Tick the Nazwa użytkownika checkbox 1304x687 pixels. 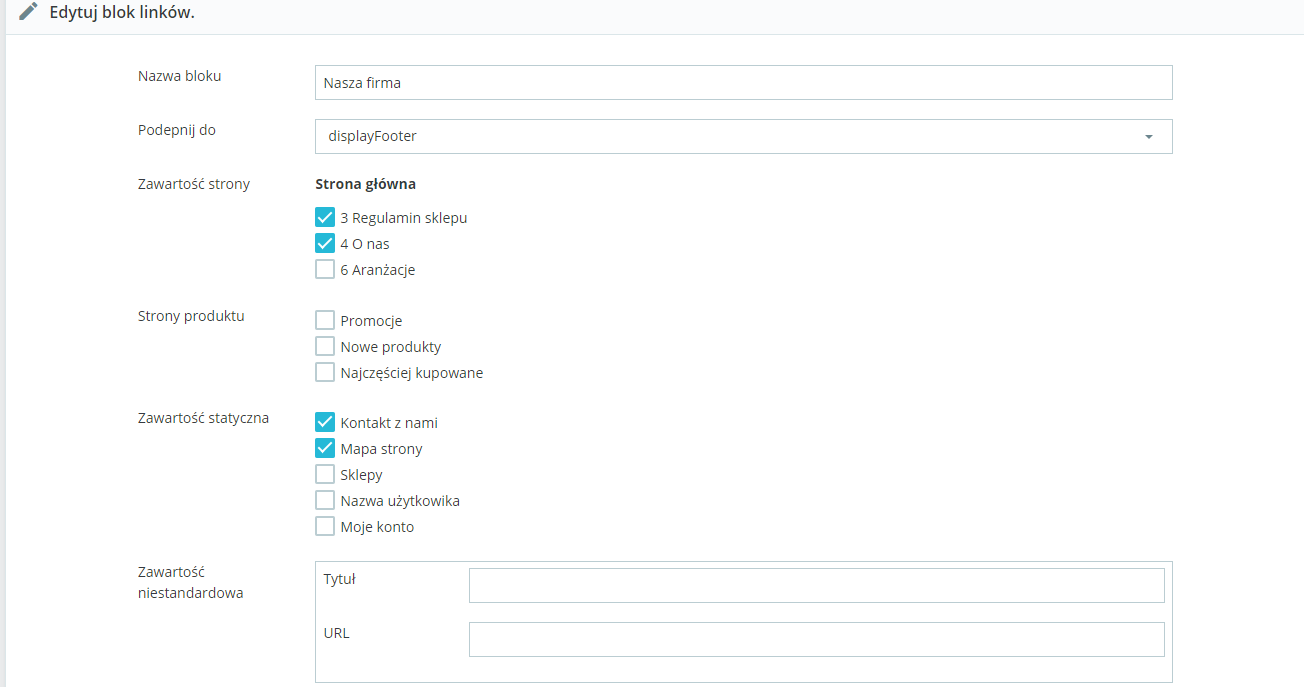point(325,500)
